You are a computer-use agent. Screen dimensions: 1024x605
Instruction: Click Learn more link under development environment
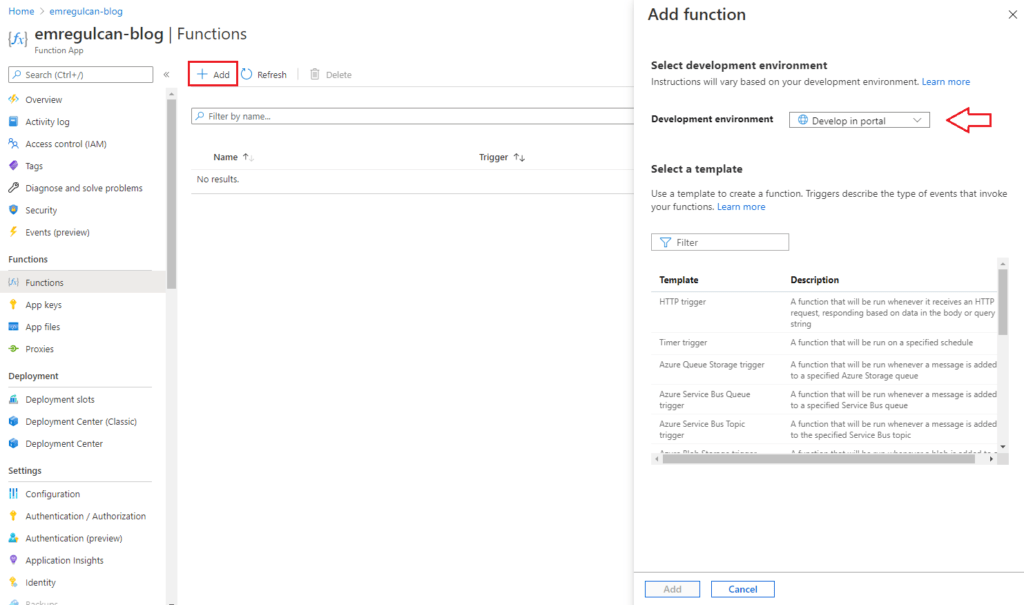tap(946, 82)
